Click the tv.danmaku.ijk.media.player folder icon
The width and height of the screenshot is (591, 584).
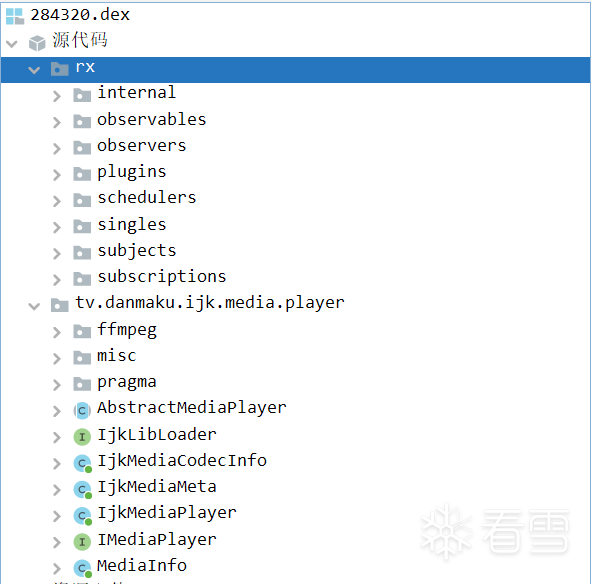[60, 305]
